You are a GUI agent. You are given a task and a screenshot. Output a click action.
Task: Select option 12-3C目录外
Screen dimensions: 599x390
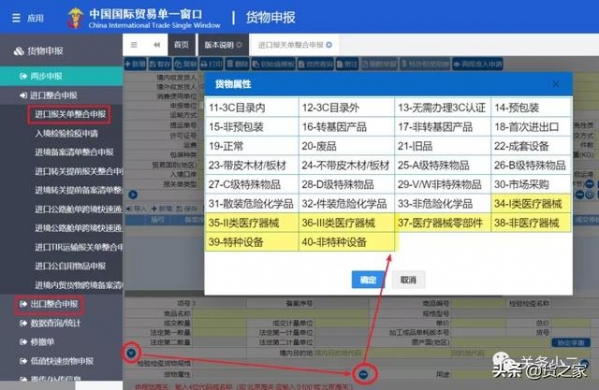click(346, 107)
